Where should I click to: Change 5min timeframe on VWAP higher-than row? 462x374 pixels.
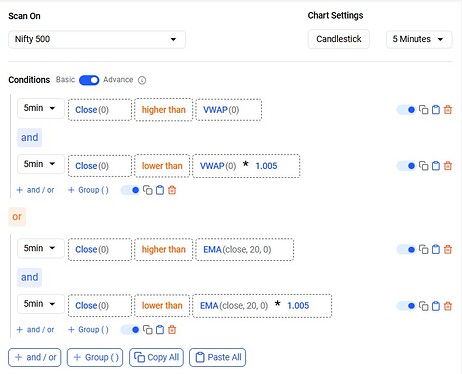[41, 108]
